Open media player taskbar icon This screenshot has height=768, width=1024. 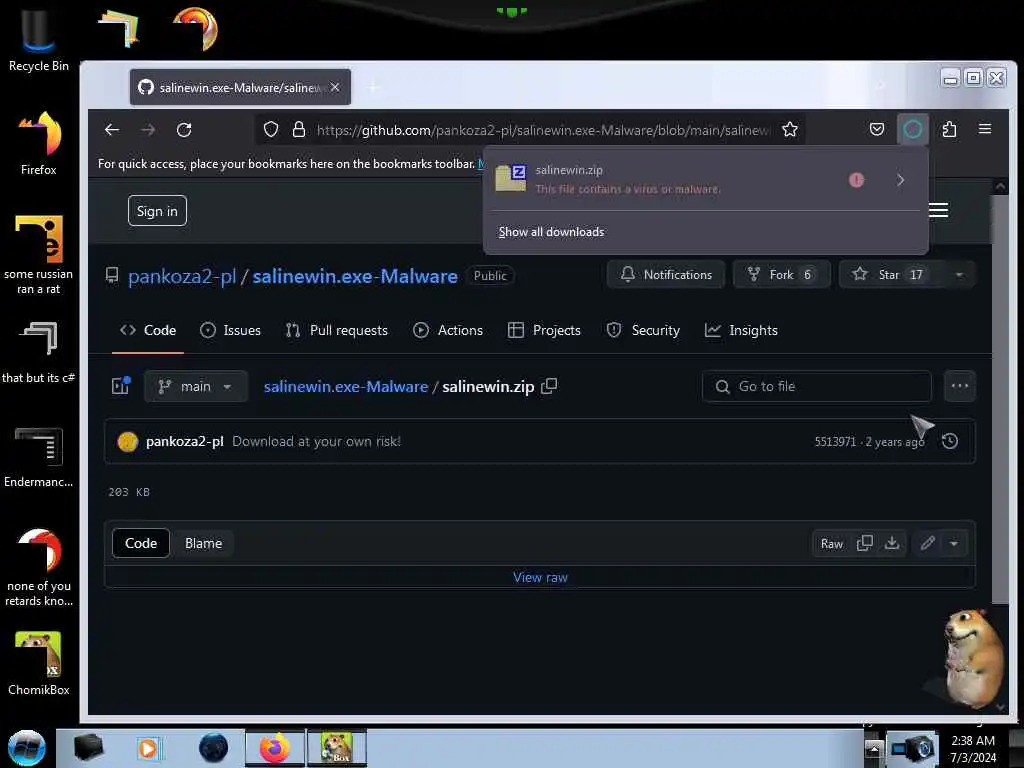click(148, 748)
